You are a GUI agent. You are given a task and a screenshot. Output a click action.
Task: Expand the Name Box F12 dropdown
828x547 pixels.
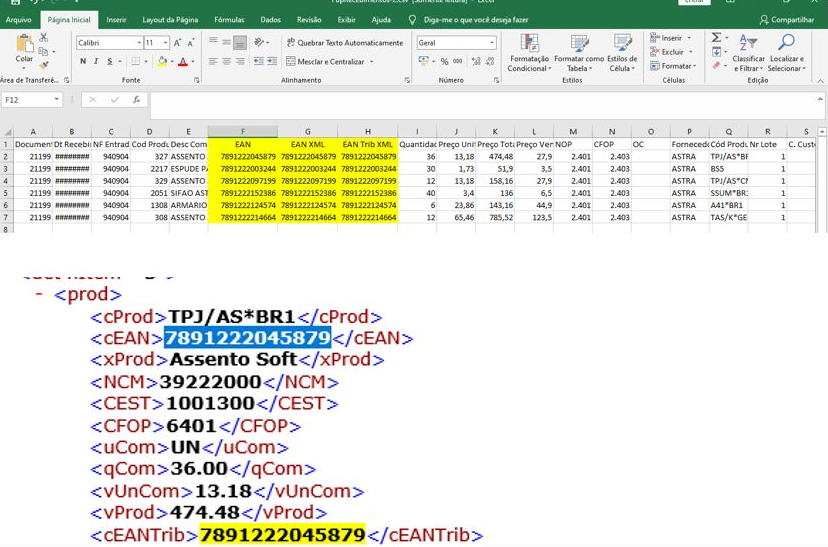[x=56, y=100]
